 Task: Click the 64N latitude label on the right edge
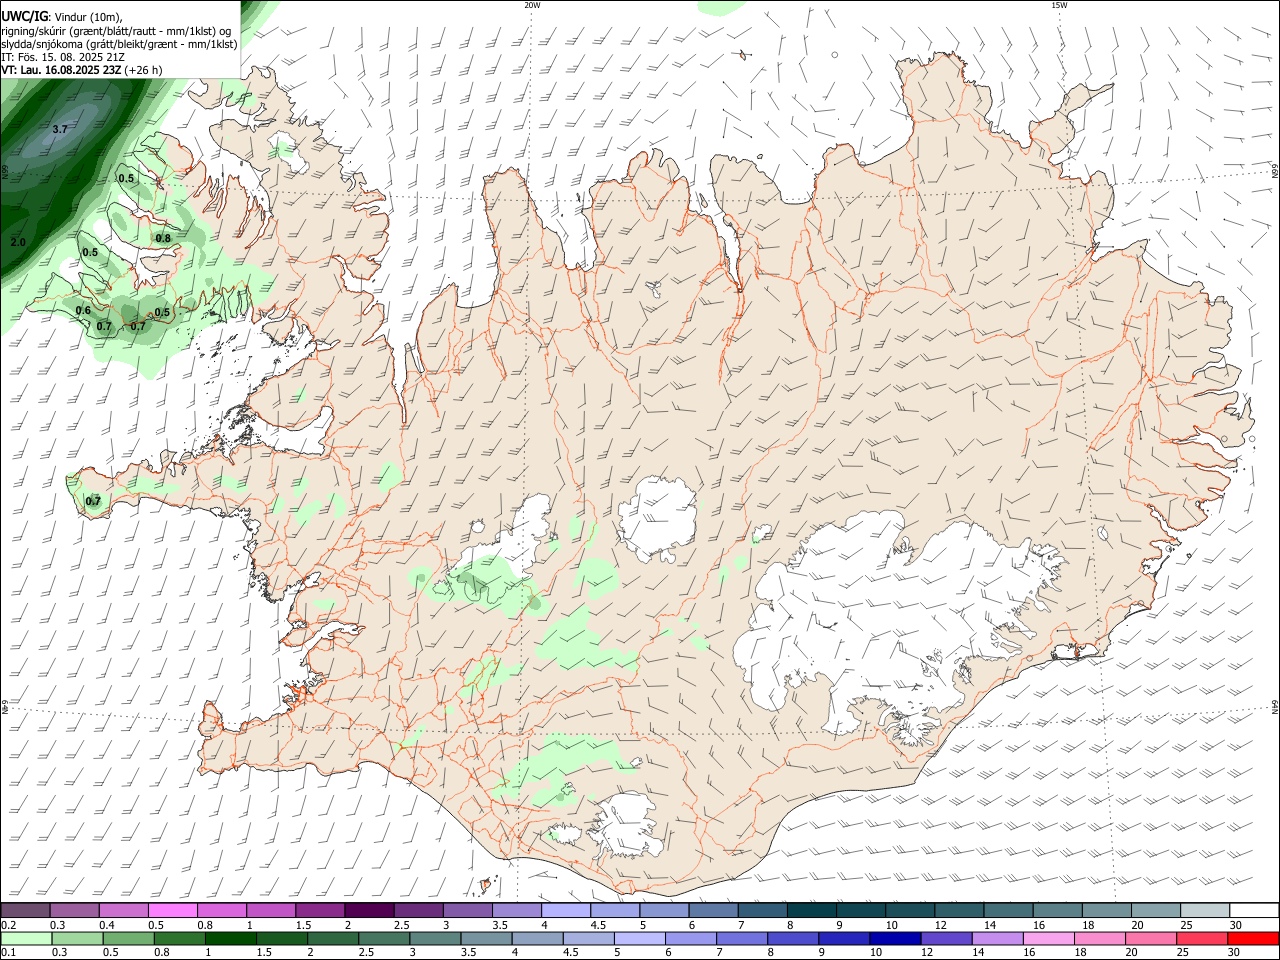(x=1275, y=707)
